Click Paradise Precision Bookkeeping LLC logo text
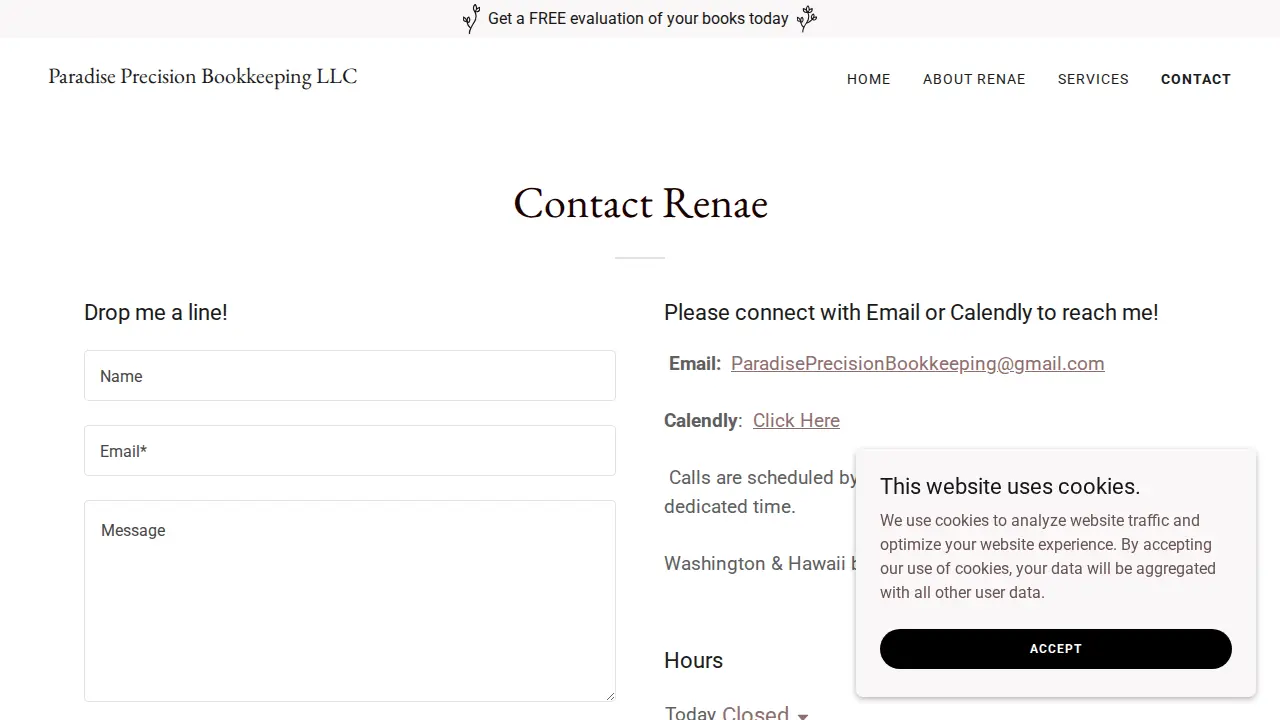1280x720 pixels. pyautogui.click(x=203, y=77)
